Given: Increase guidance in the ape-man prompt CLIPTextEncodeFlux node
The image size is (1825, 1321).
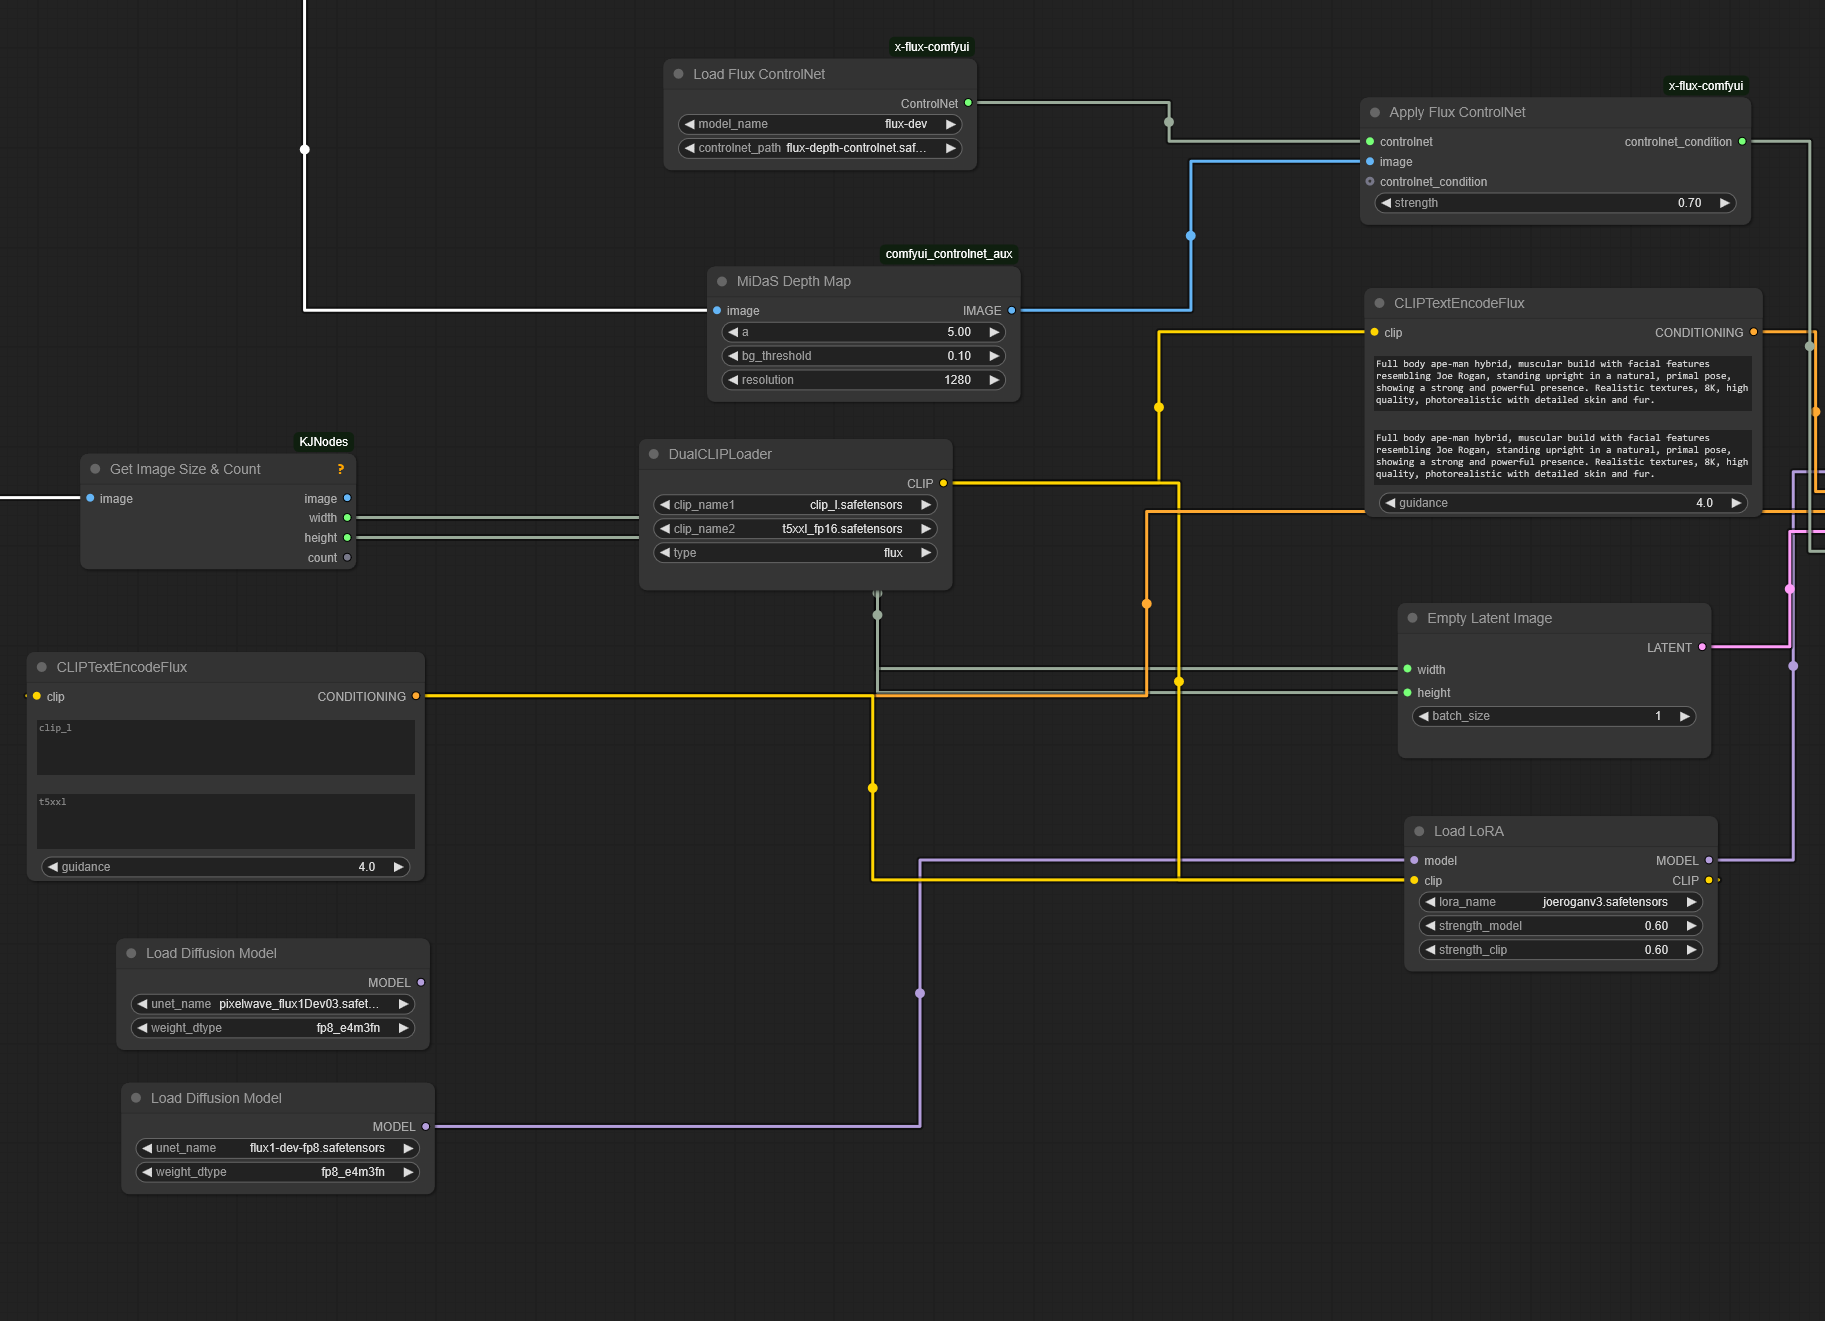Looking at the screenshot, I should click(x=1736, y=503).
